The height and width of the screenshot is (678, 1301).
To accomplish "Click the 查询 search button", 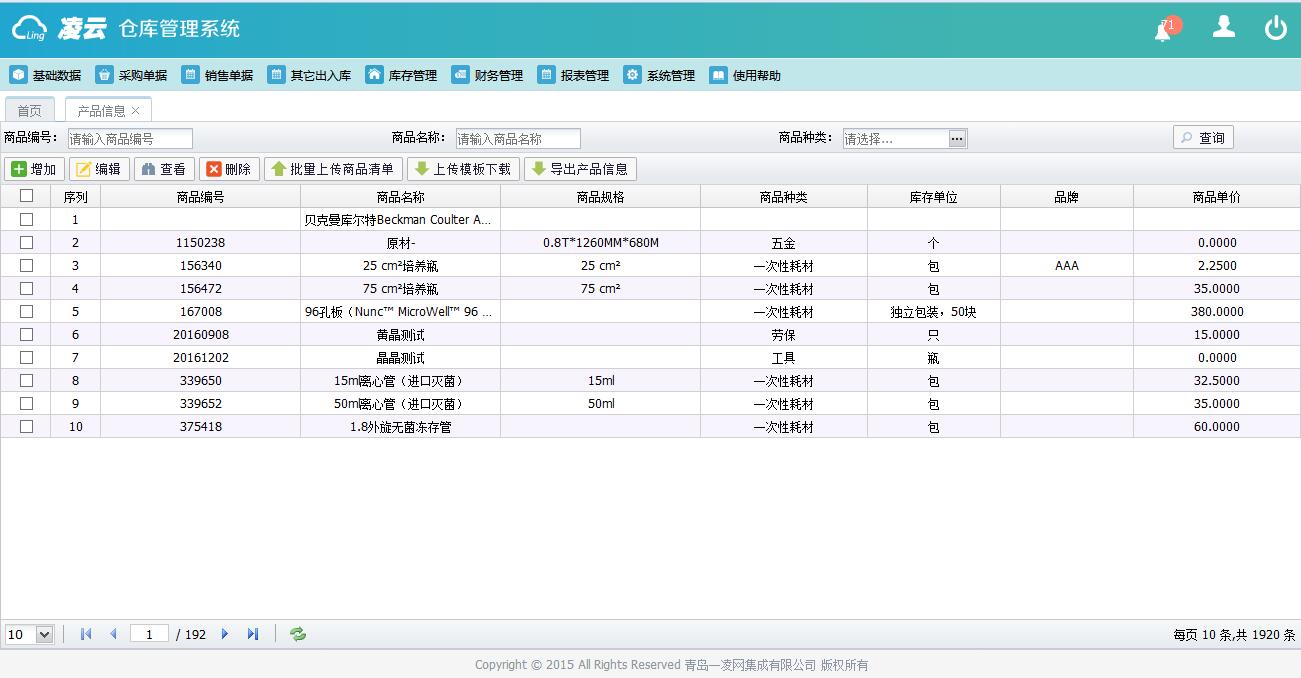I will (1203, 138).
